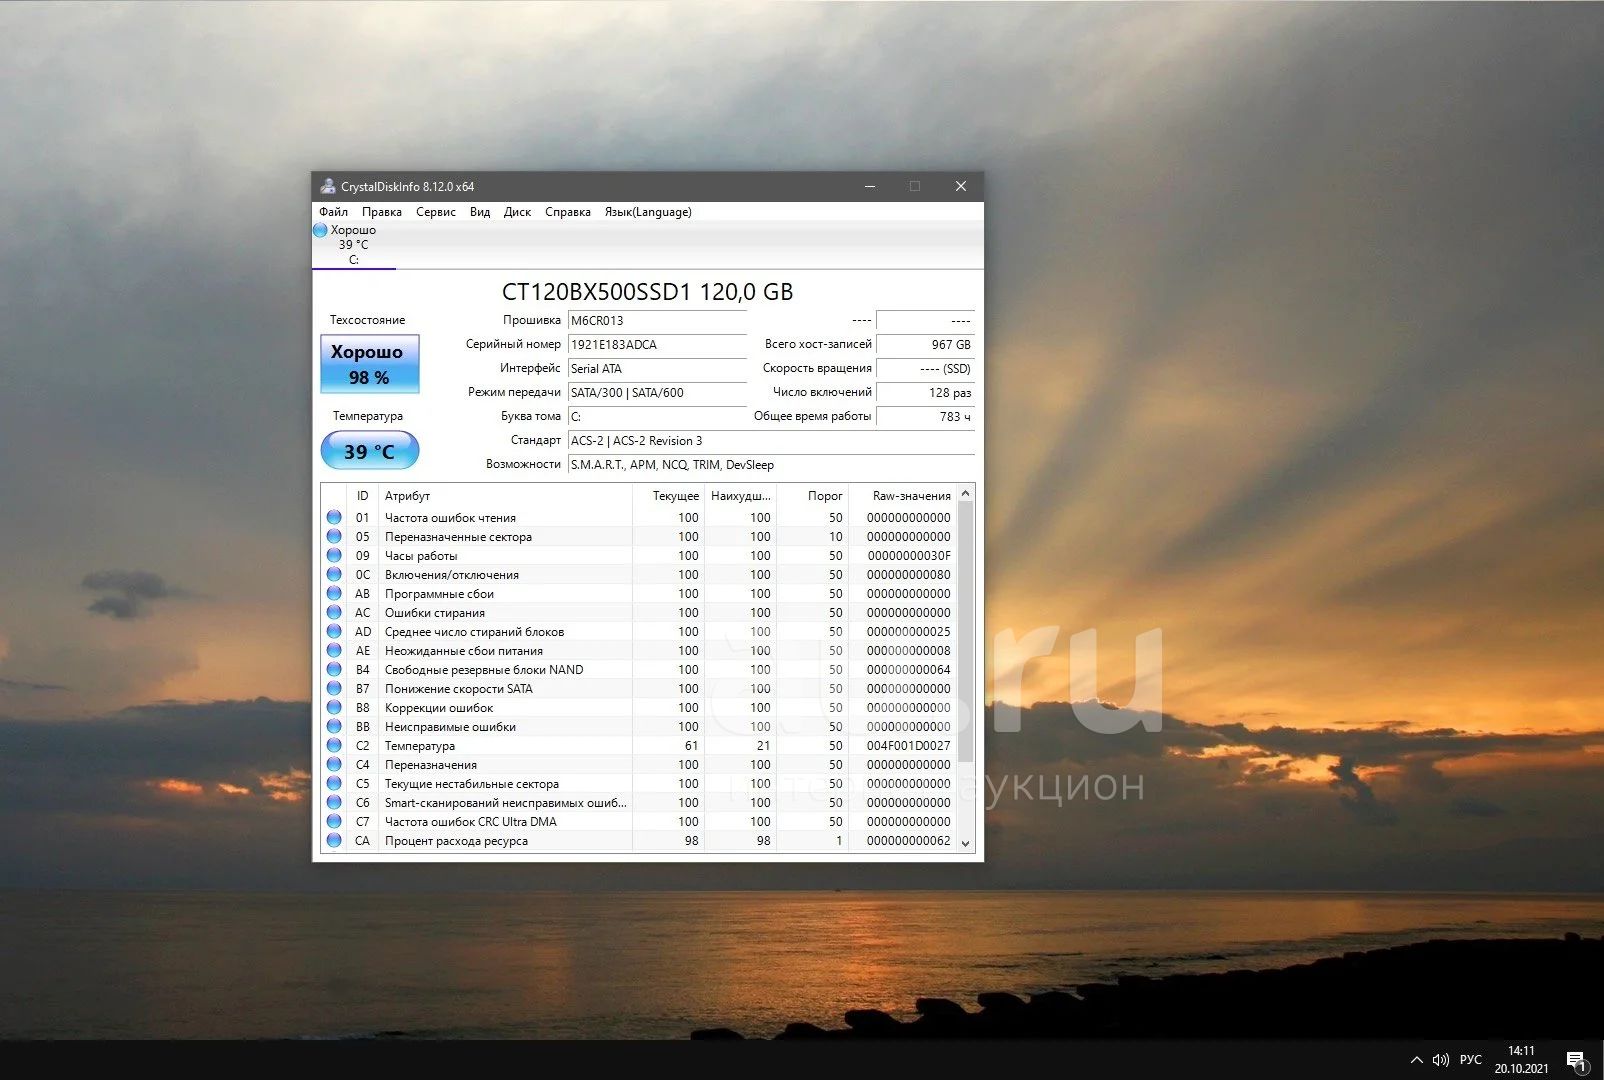Click status icon for Коррекции ошибок
Viewport: 1604px width, 1080px height.
tap(334, 708)
